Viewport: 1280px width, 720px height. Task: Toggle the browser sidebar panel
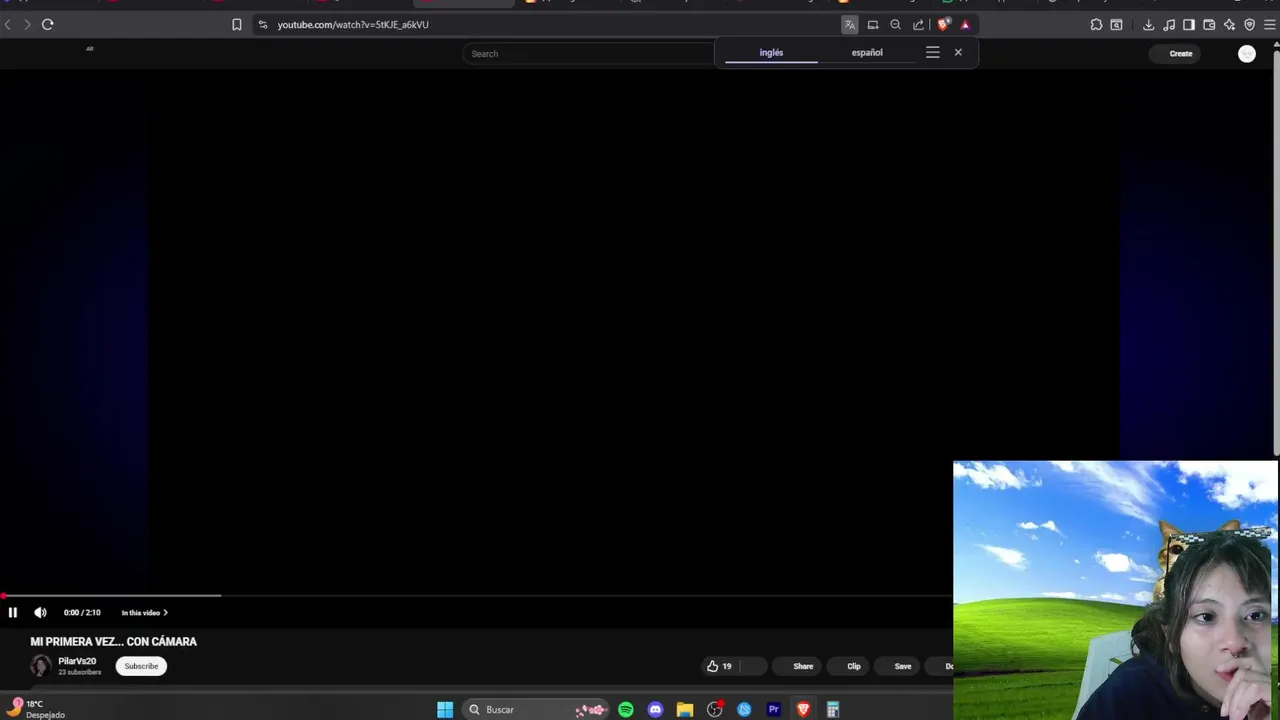pos(1189,24)
